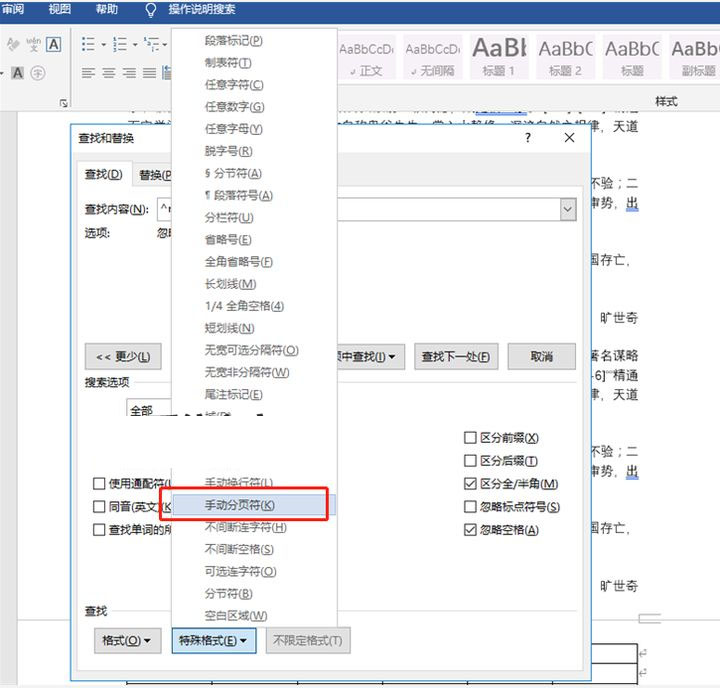Click the lightbulb tell-me icon

tap(151, 10)
